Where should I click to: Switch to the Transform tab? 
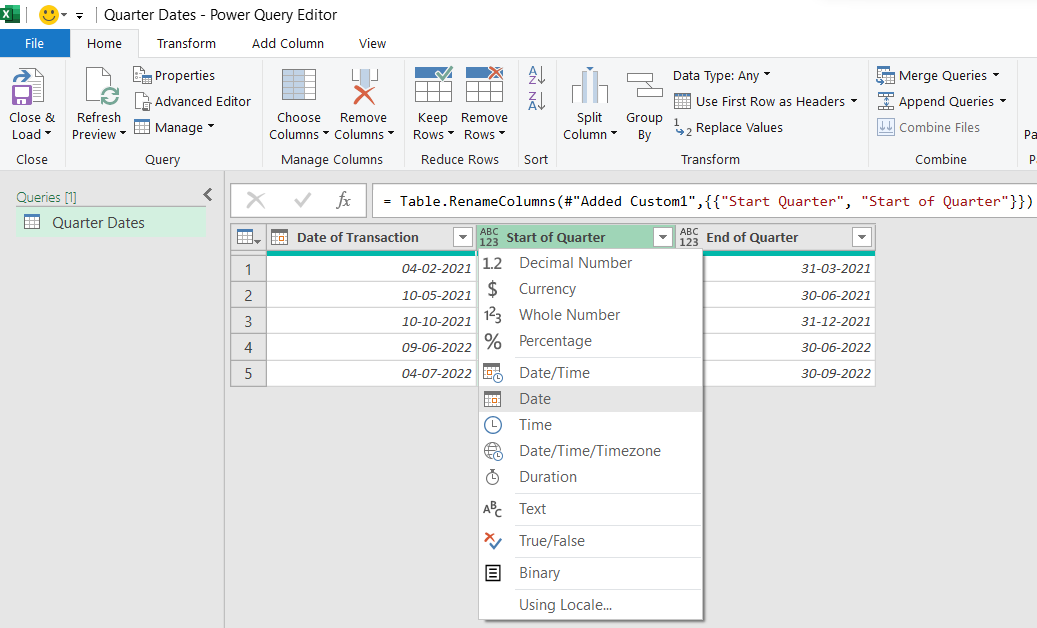[x=186, y=44]
